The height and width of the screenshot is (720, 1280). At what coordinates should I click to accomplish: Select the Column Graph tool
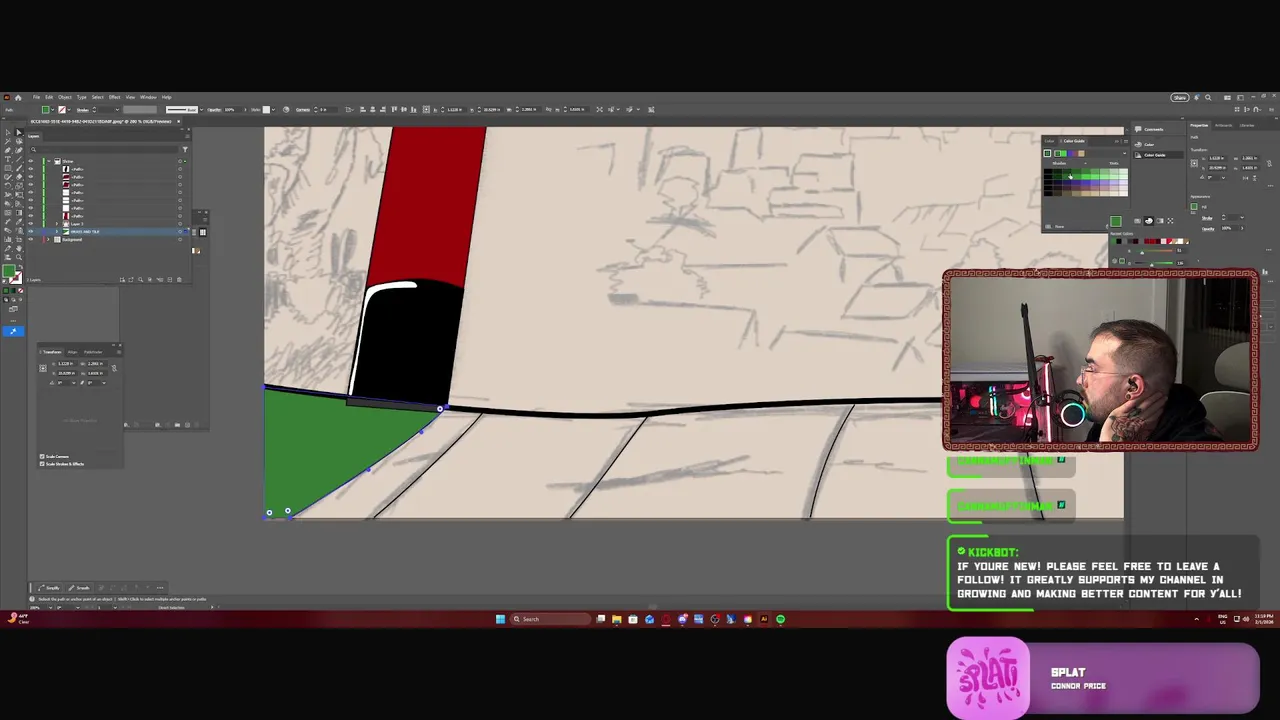click(8, 239)
